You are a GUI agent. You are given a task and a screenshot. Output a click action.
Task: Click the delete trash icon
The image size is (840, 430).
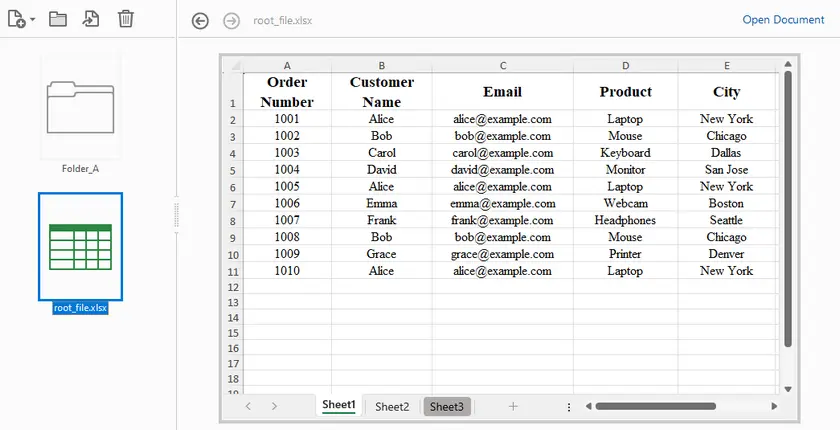pos(125,19)
